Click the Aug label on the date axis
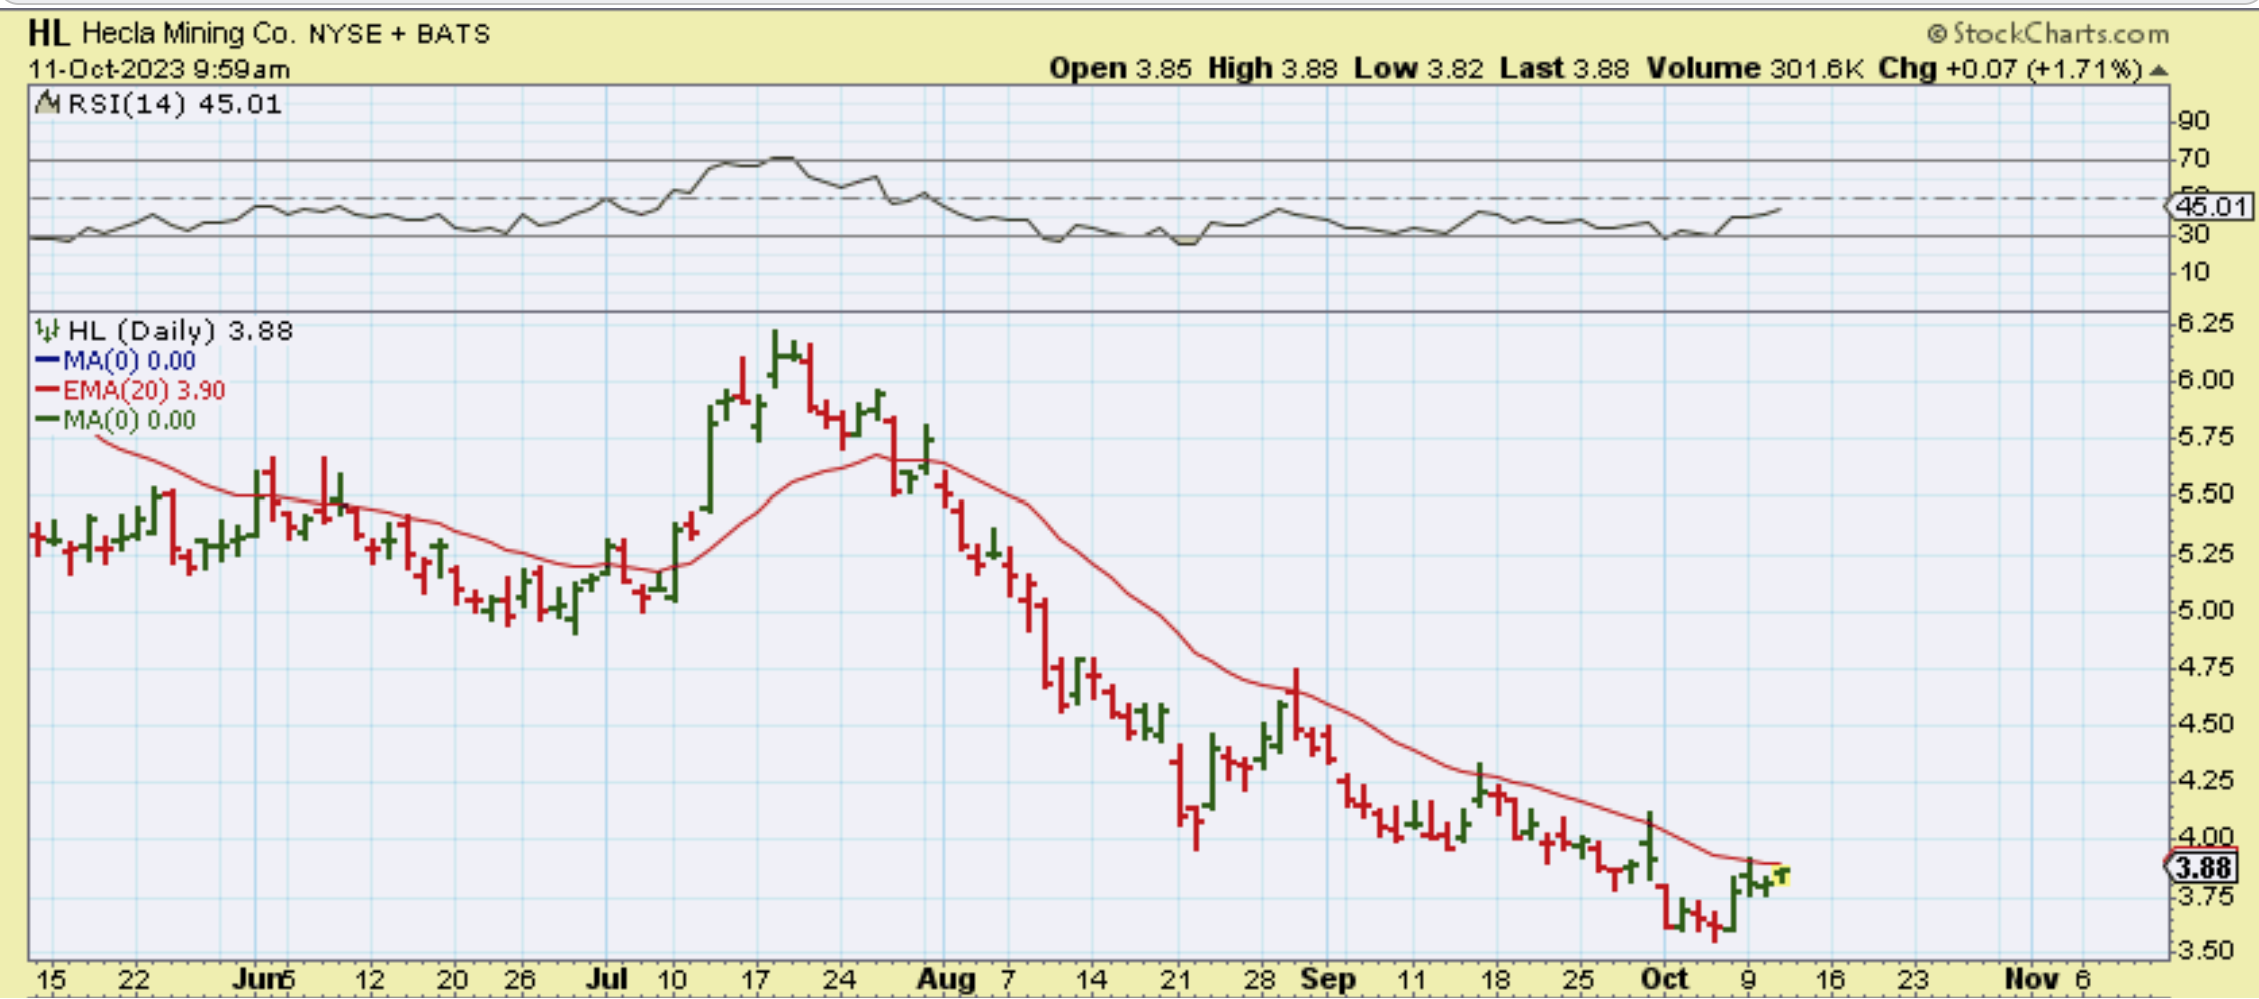Image resolution: width=2259 pixels, height=999 pixels. pyautogui.click(x=946, y=979)
